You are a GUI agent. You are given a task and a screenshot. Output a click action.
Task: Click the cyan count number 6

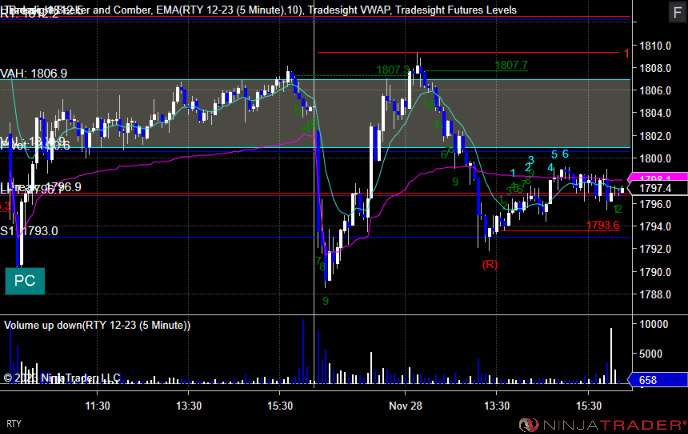tap(565, 154)
